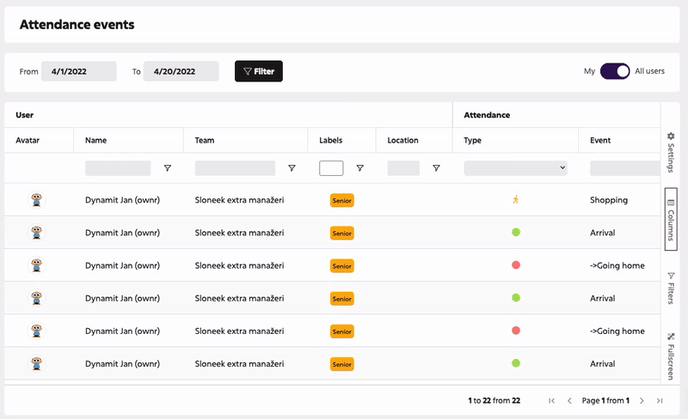
Task: Click the orange Shopping attendance type icon
Action: [516, 200]
